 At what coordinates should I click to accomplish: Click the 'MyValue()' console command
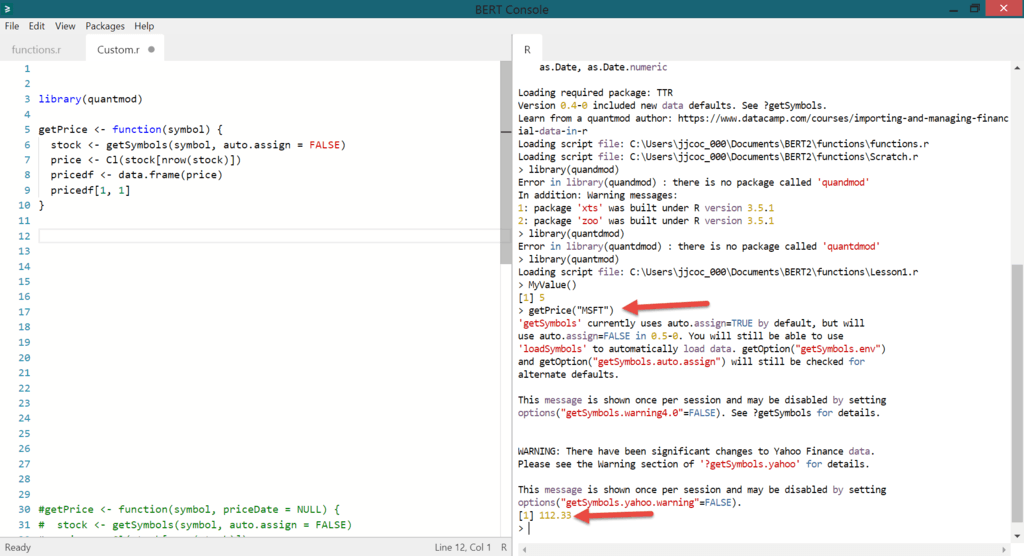(x=552, y=285)
